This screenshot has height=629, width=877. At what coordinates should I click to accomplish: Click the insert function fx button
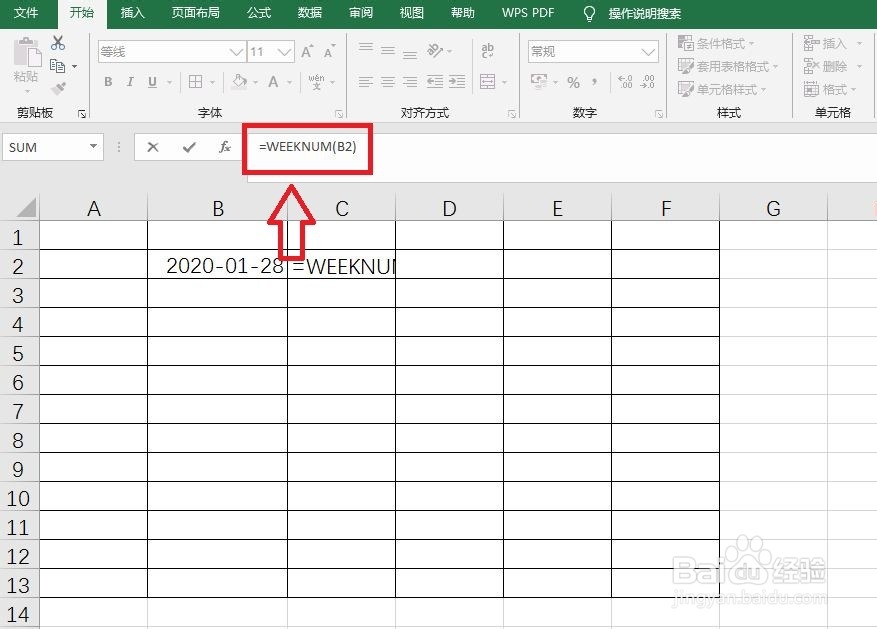(224, 147)
